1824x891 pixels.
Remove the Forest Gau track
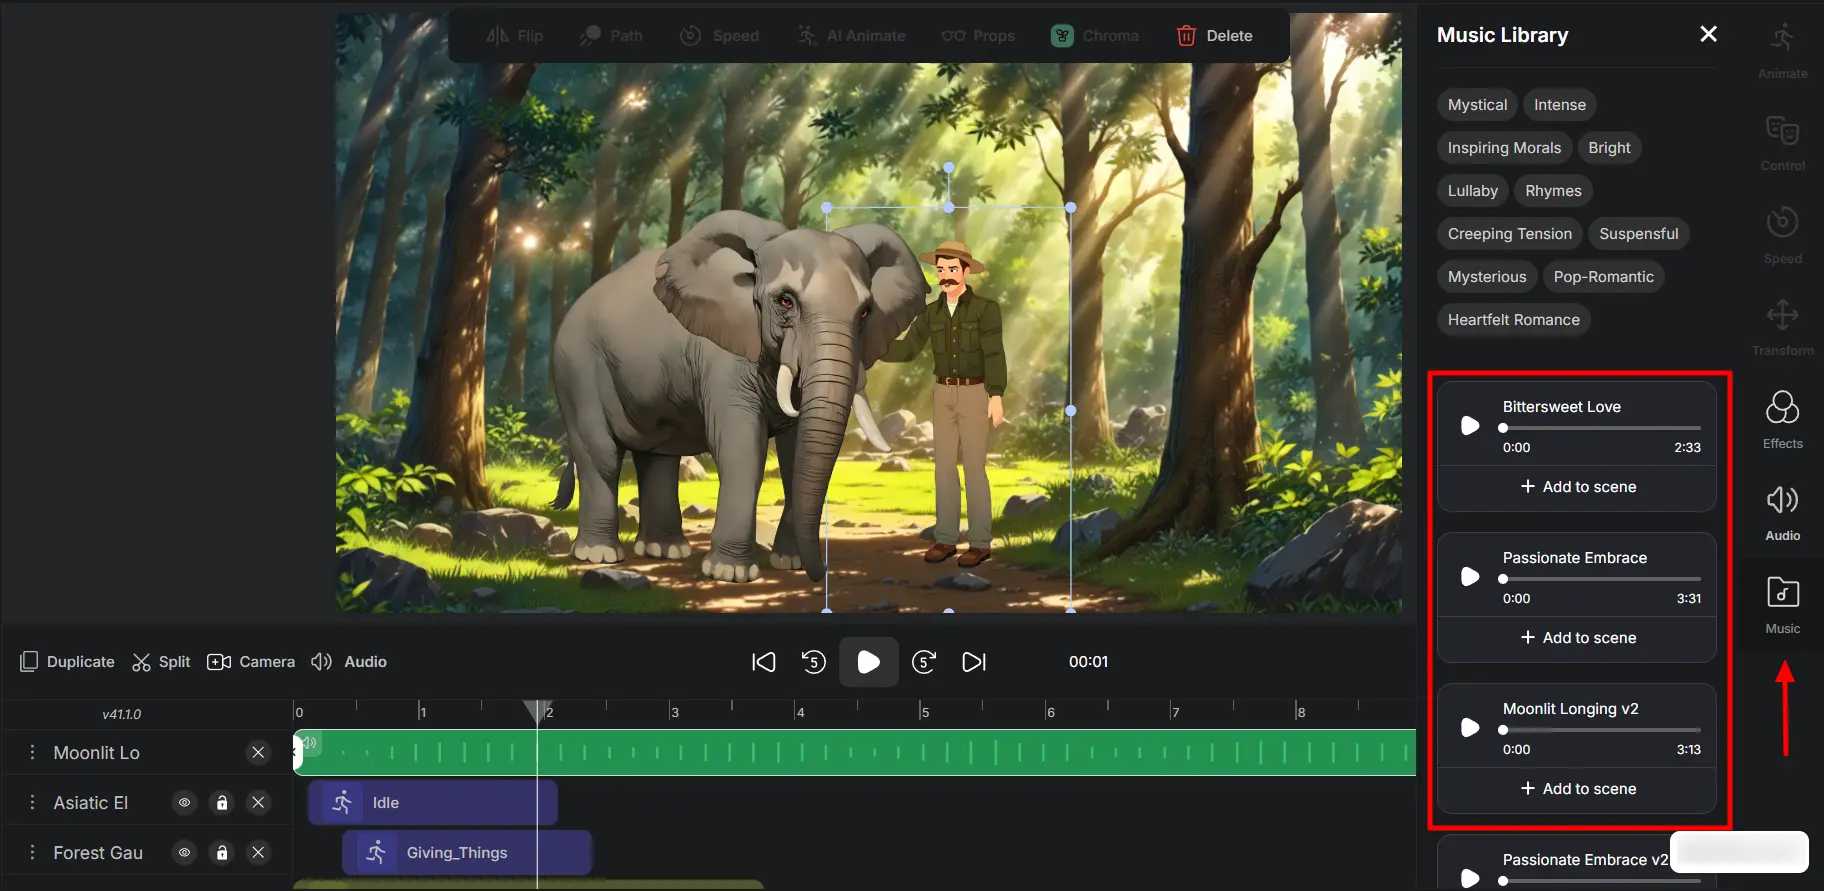[258, 852]
